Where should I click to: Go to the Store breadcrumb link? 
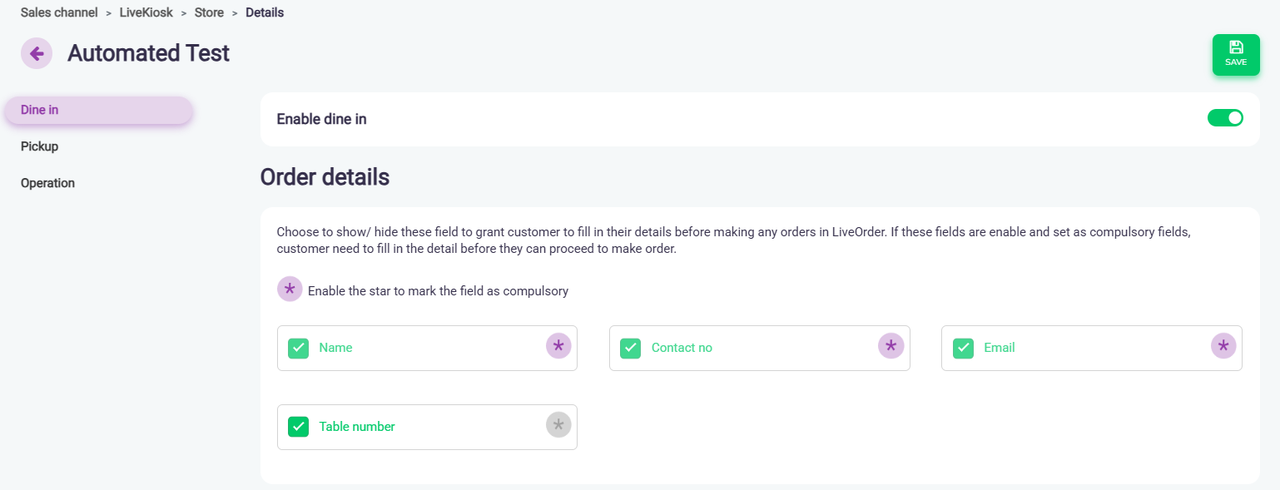(209, 13)
